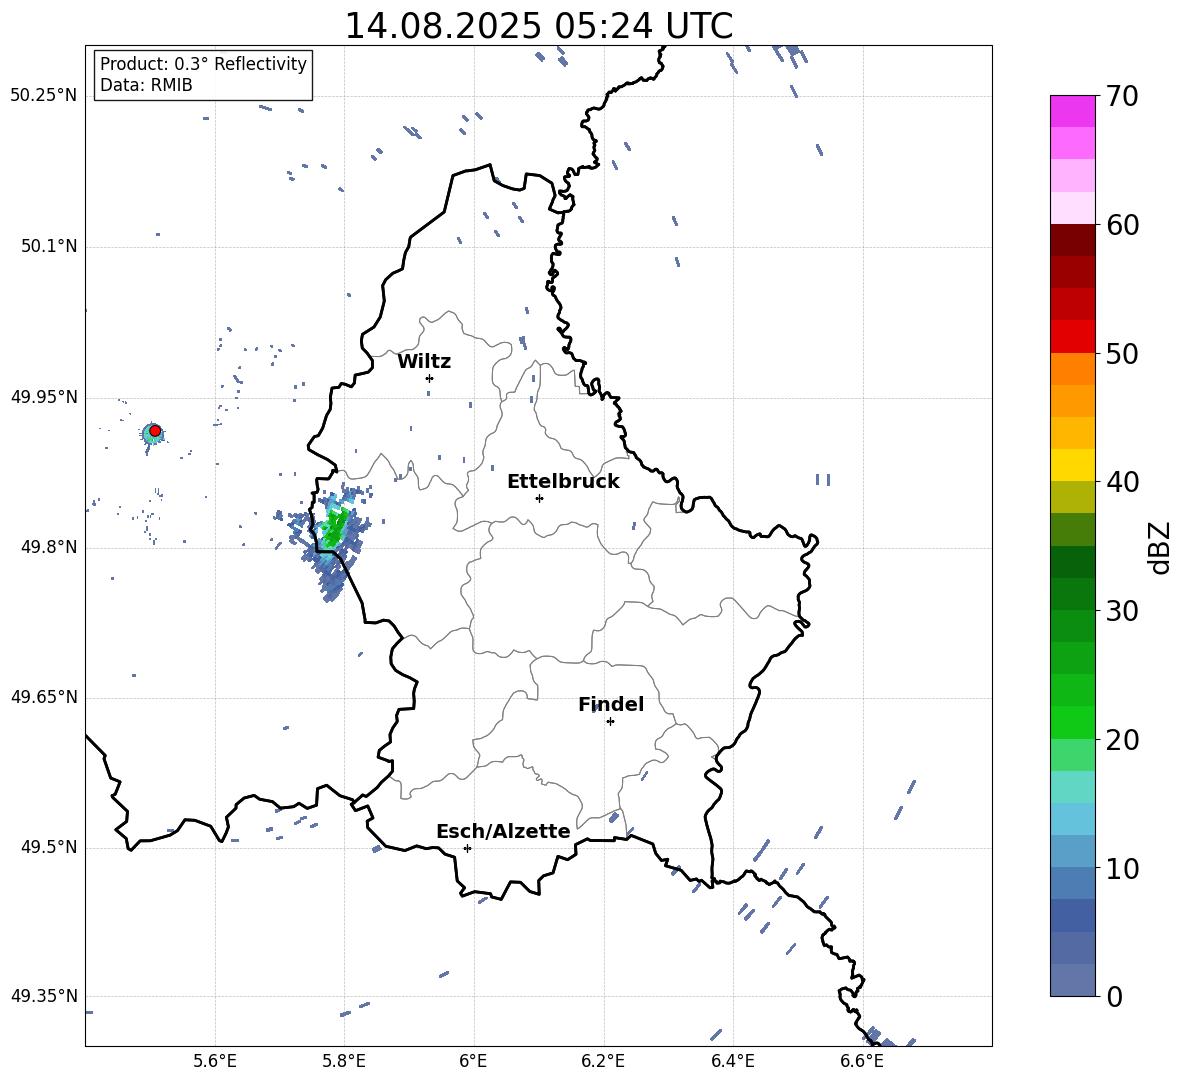
Task: Click the 6.6°E longitude label
Action: pos(862,1061)
